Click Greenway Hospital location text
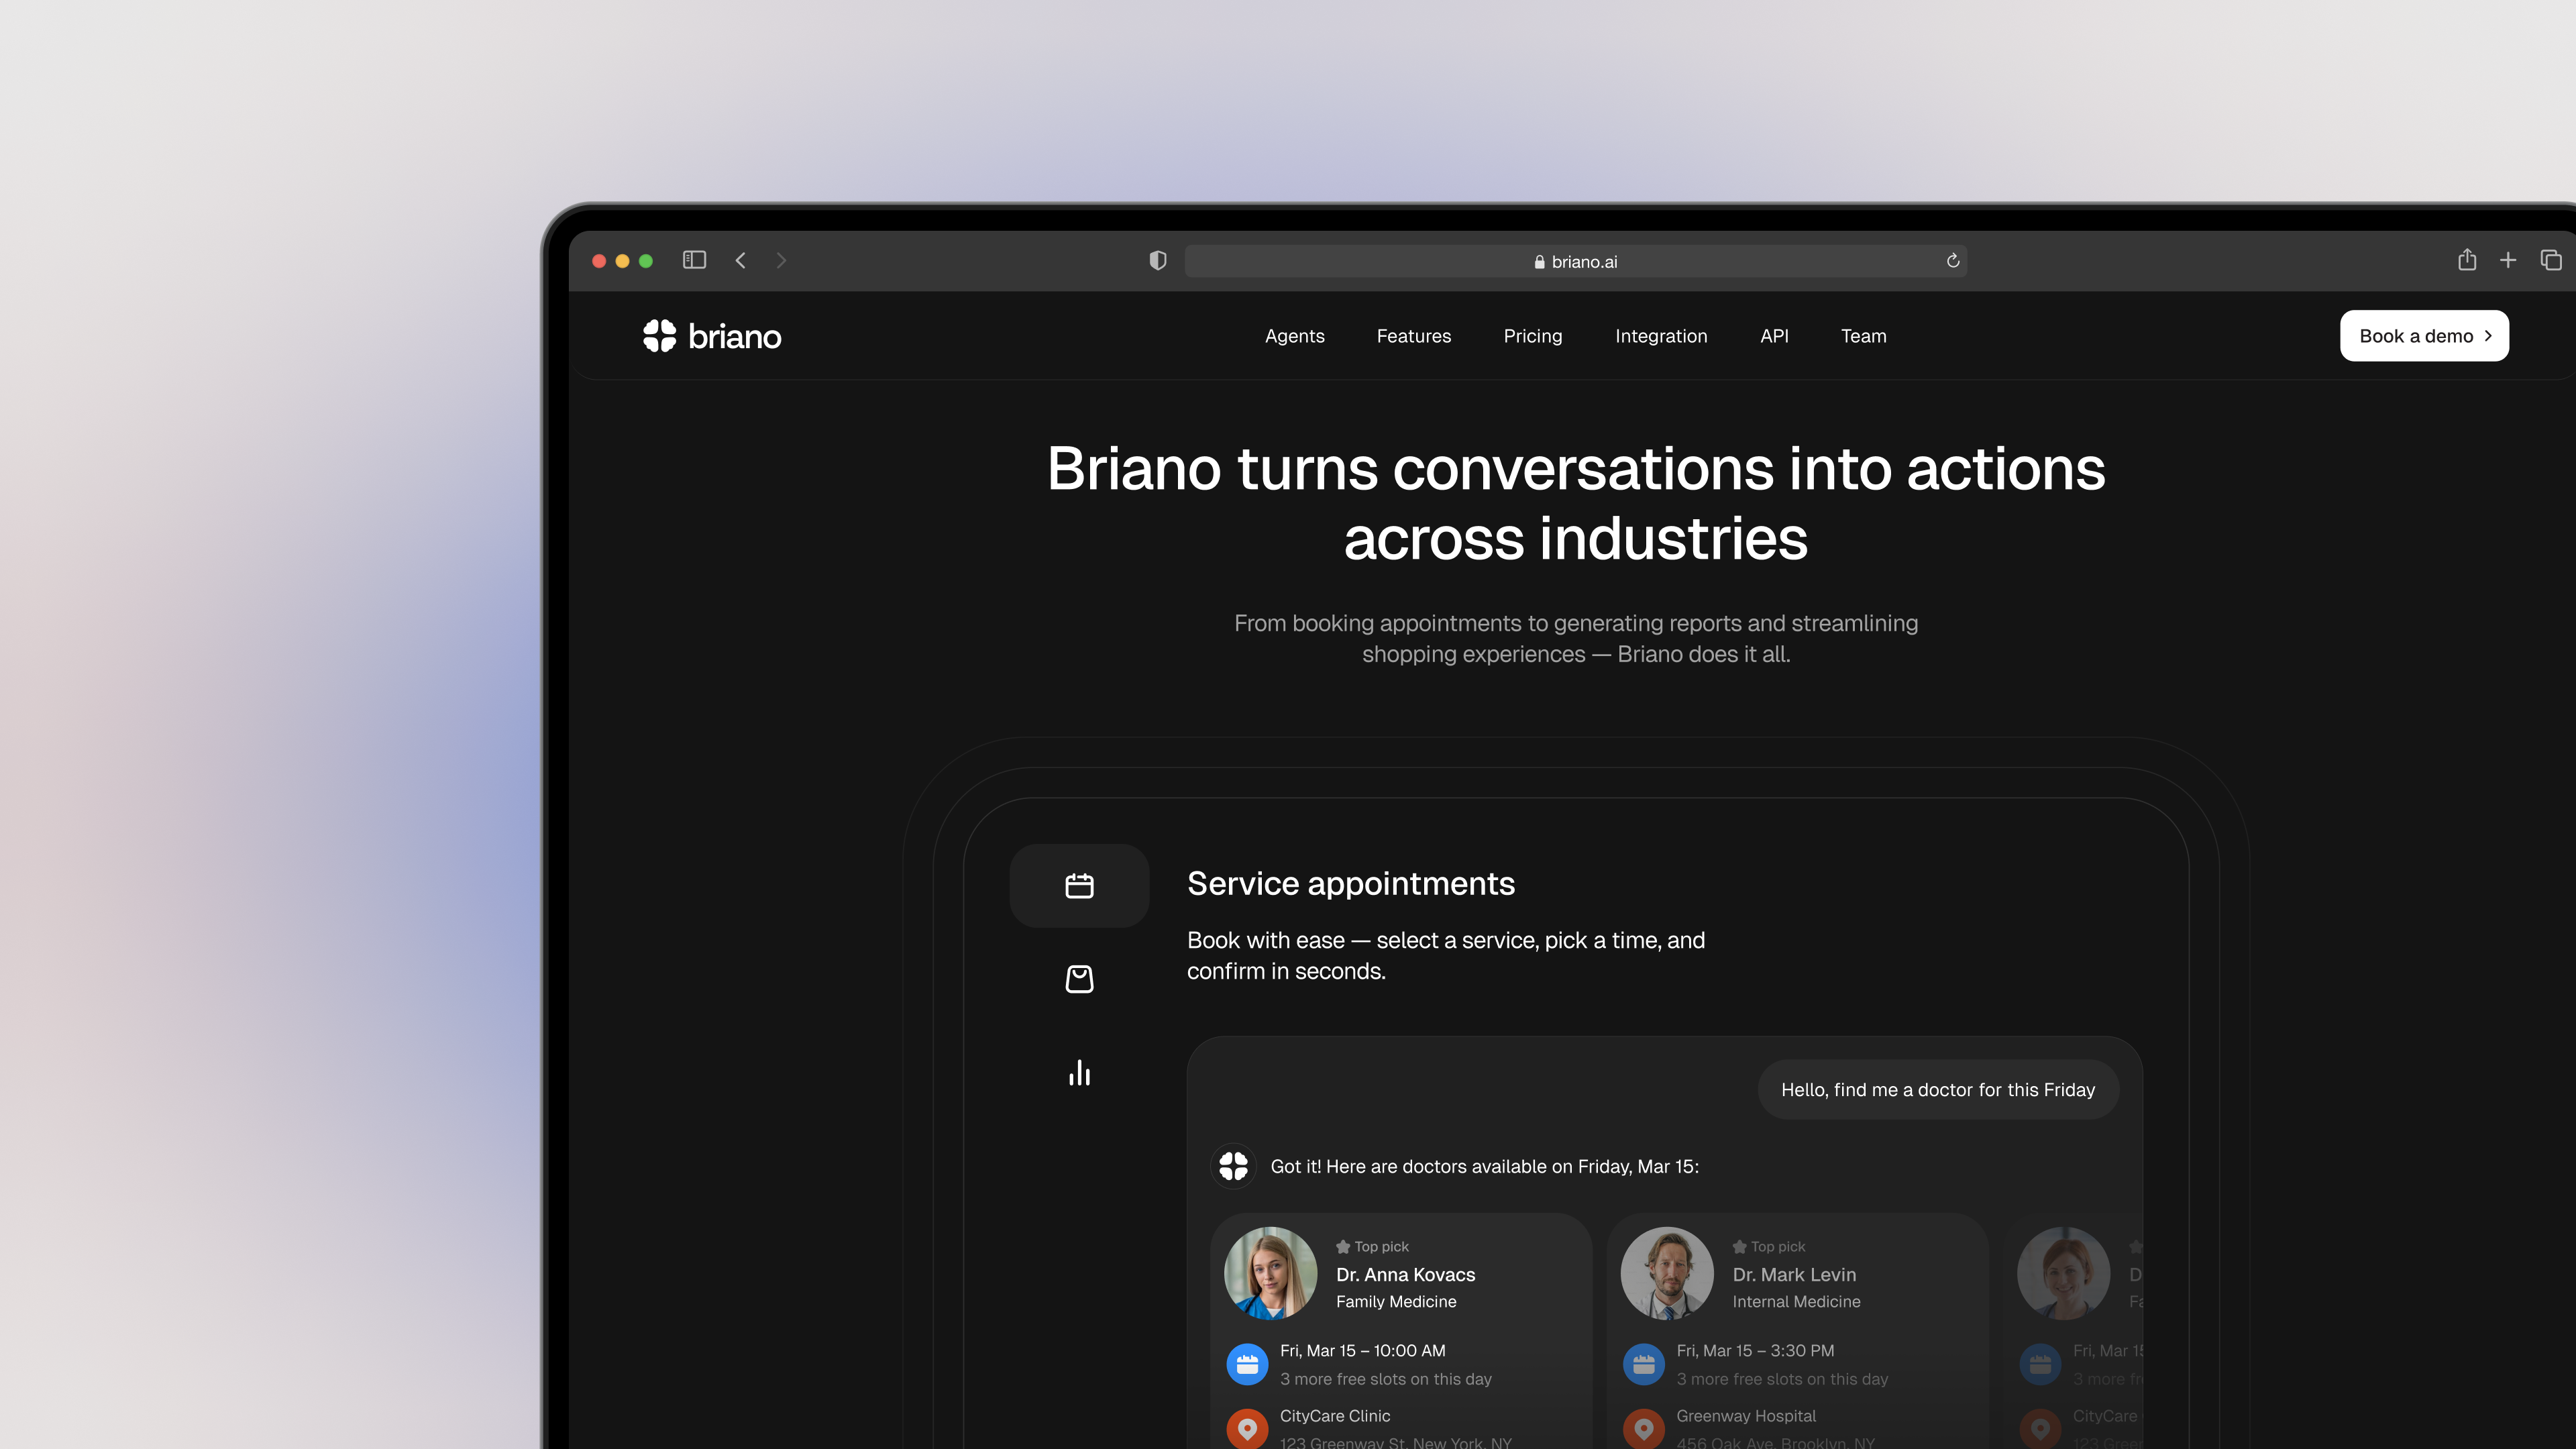The height and width of the screenshot is (1449, 2576). (1746, 1416)
